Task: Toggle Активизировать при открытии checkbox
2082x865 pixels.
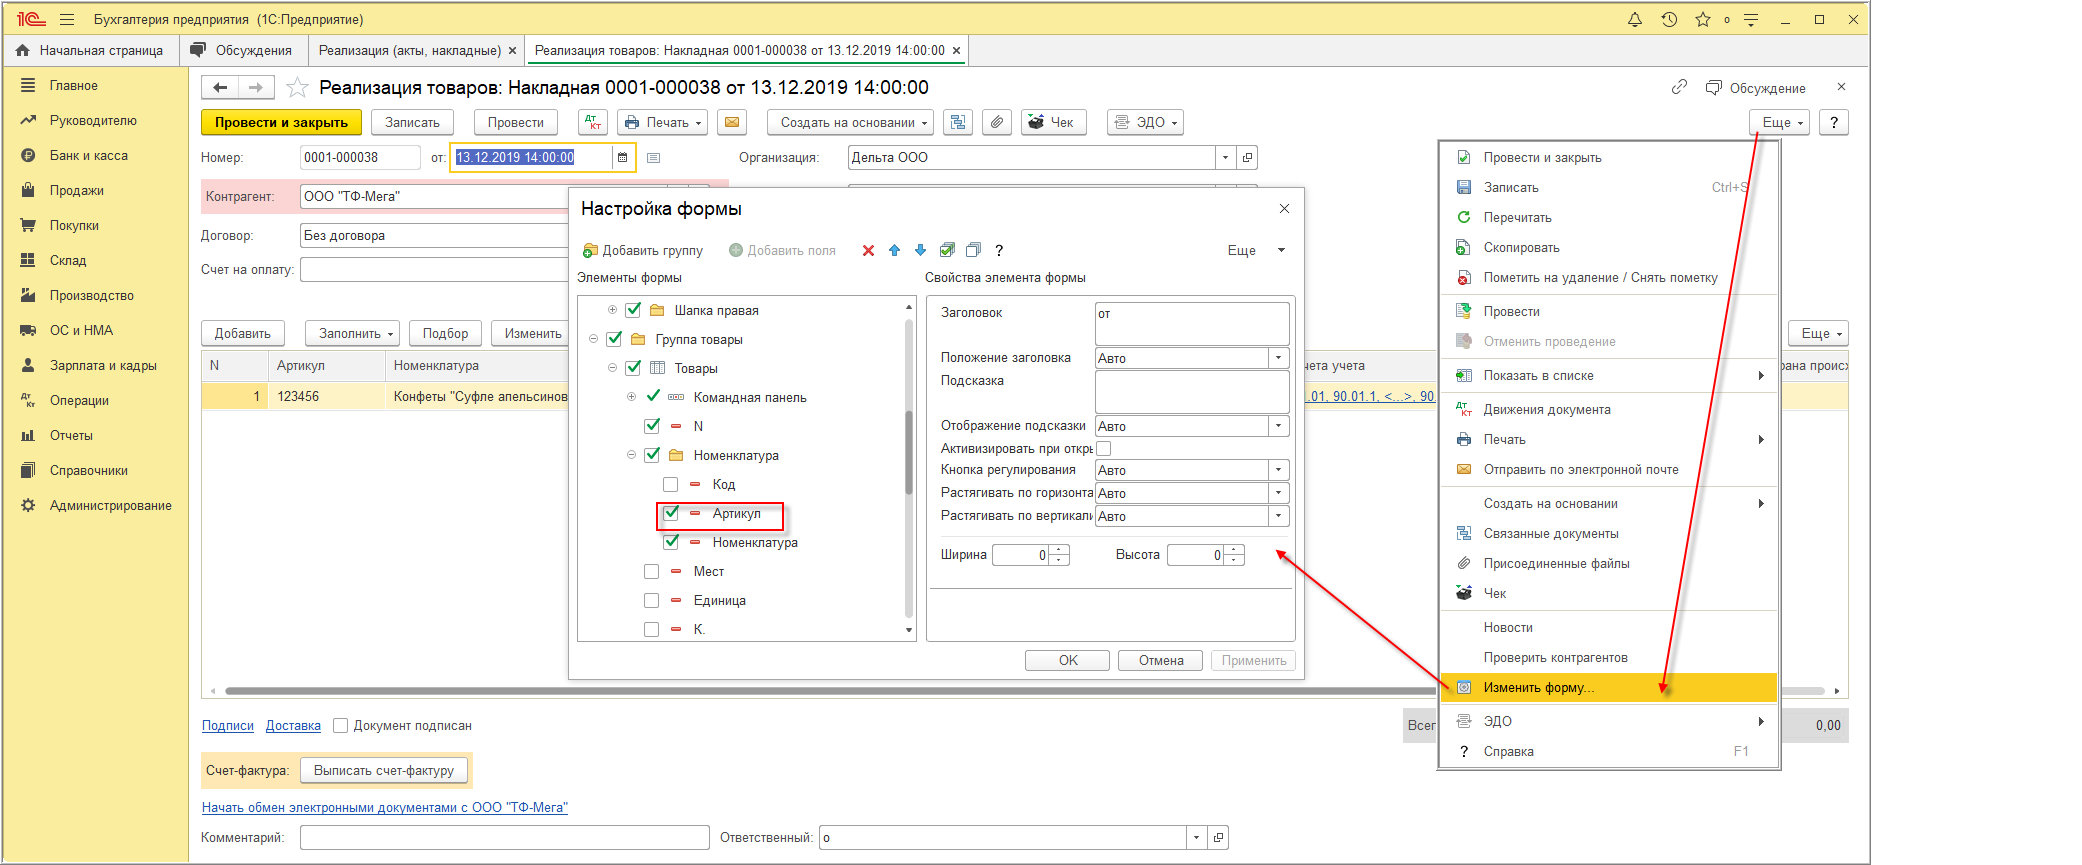Action: (1104, 448)
